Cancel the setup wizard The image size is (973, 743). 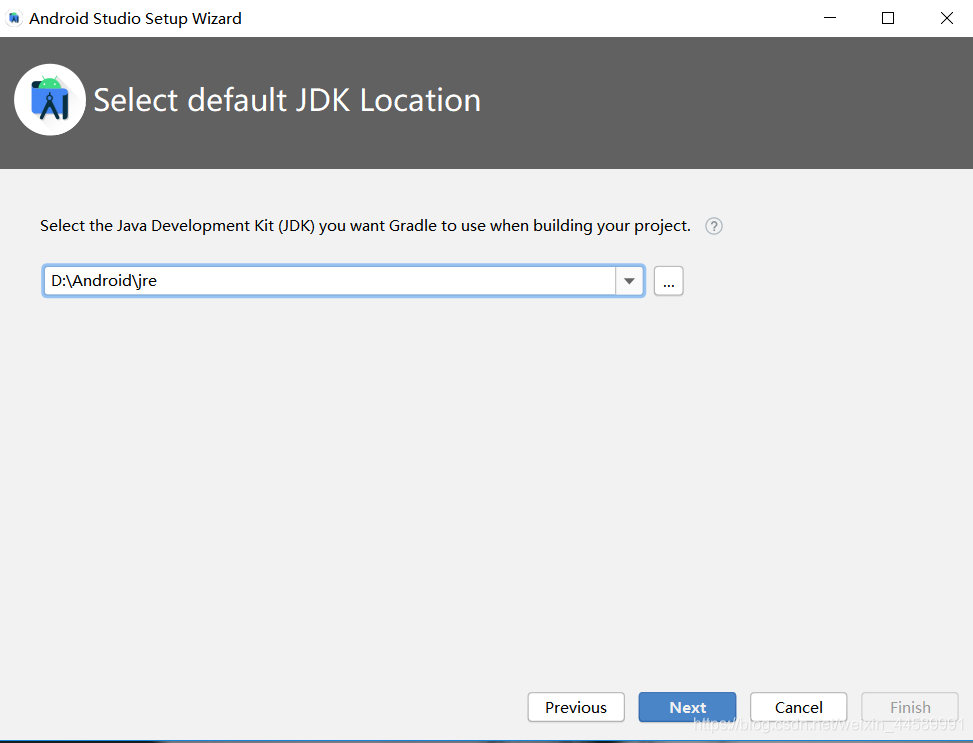click(799, 707)
